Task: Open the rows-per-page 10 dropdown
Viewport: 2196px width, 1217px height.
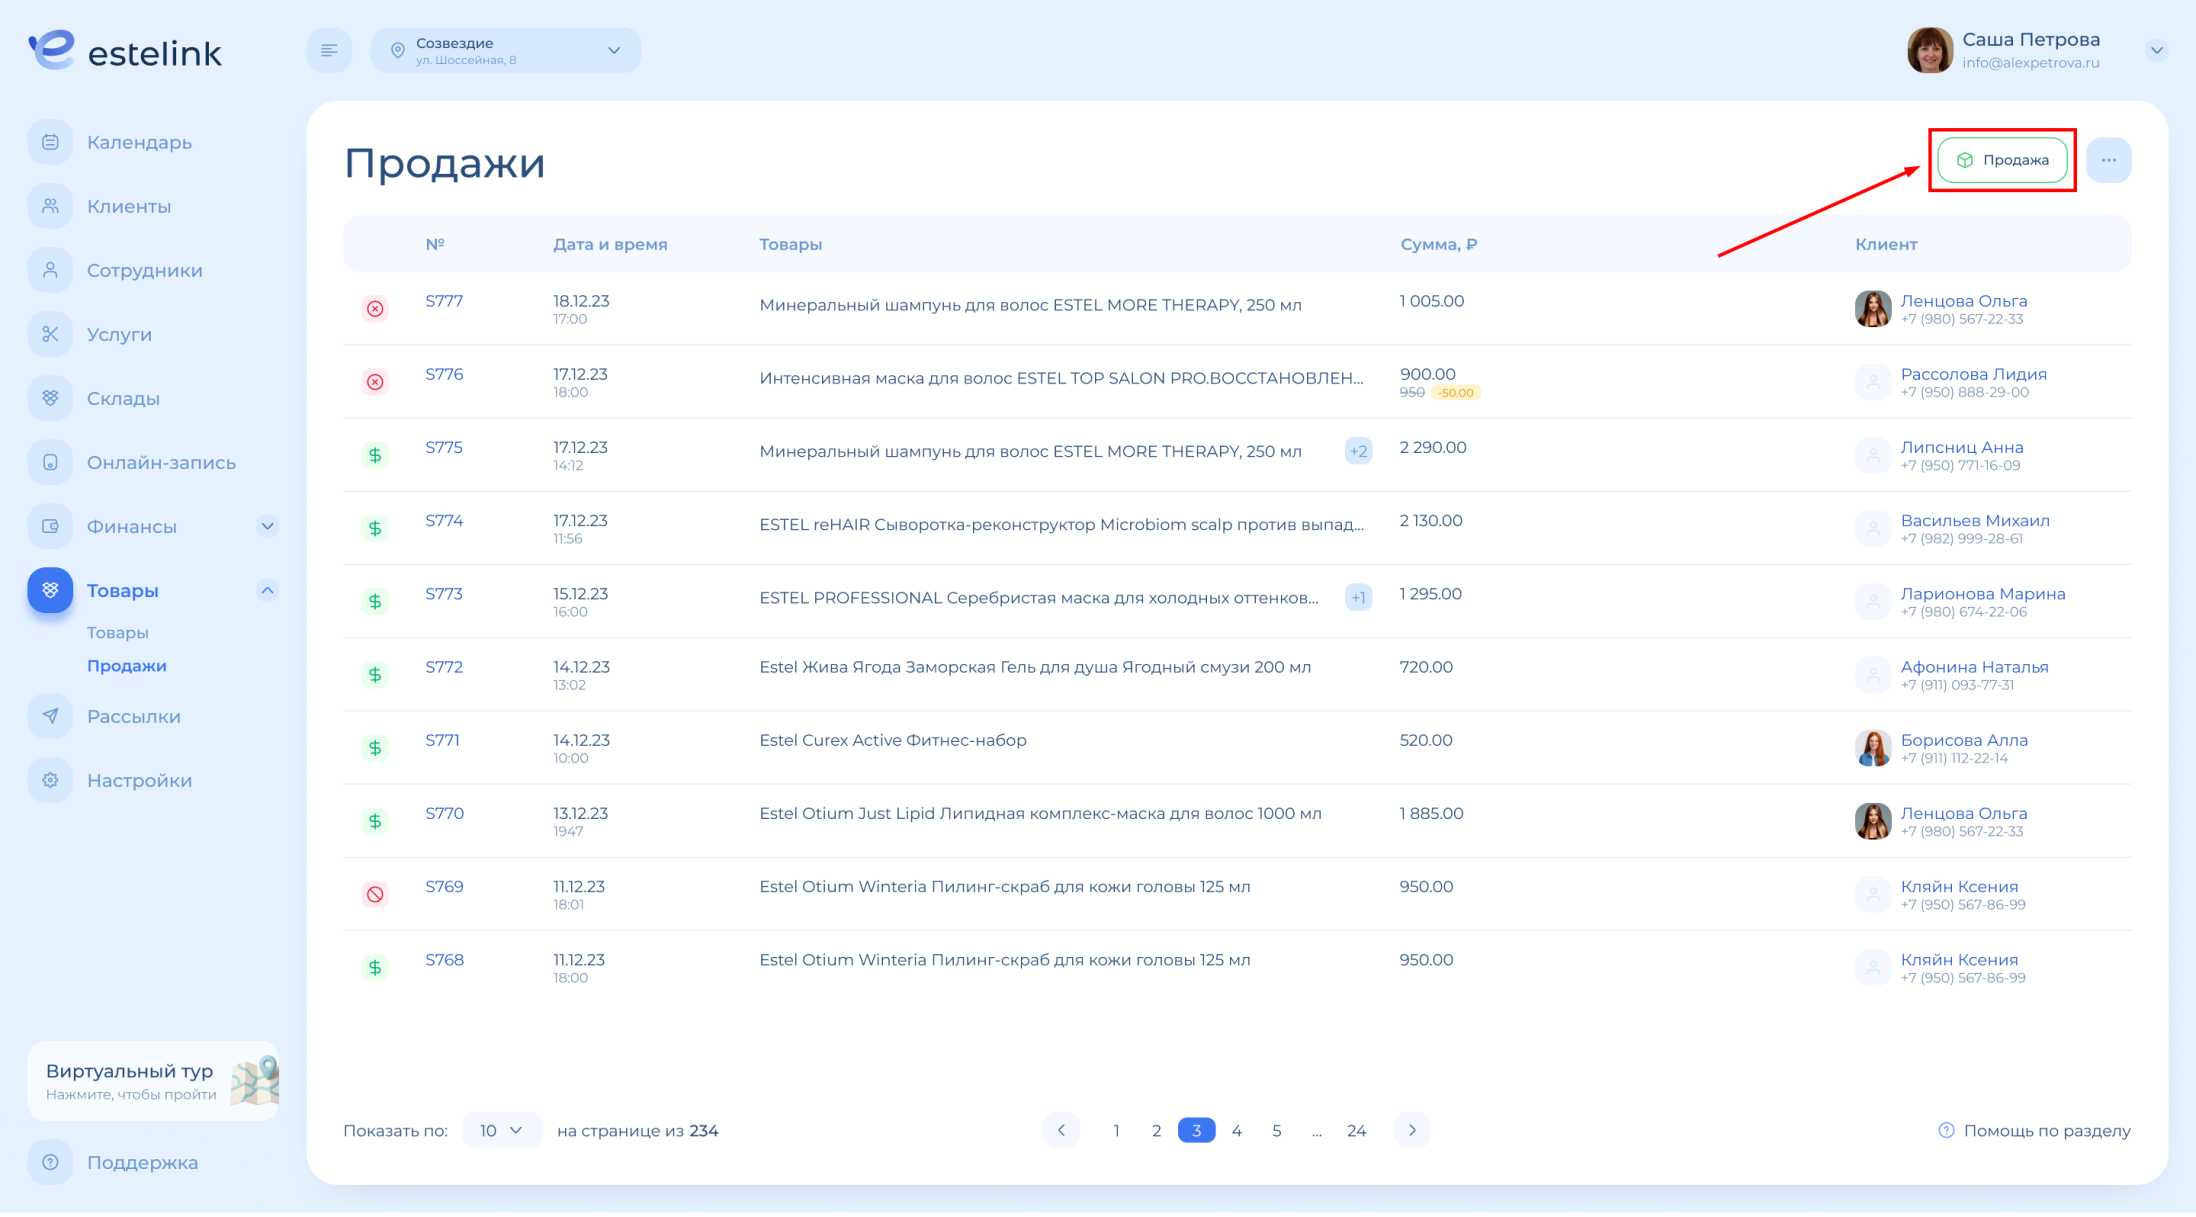Action: coord(502,1130)
